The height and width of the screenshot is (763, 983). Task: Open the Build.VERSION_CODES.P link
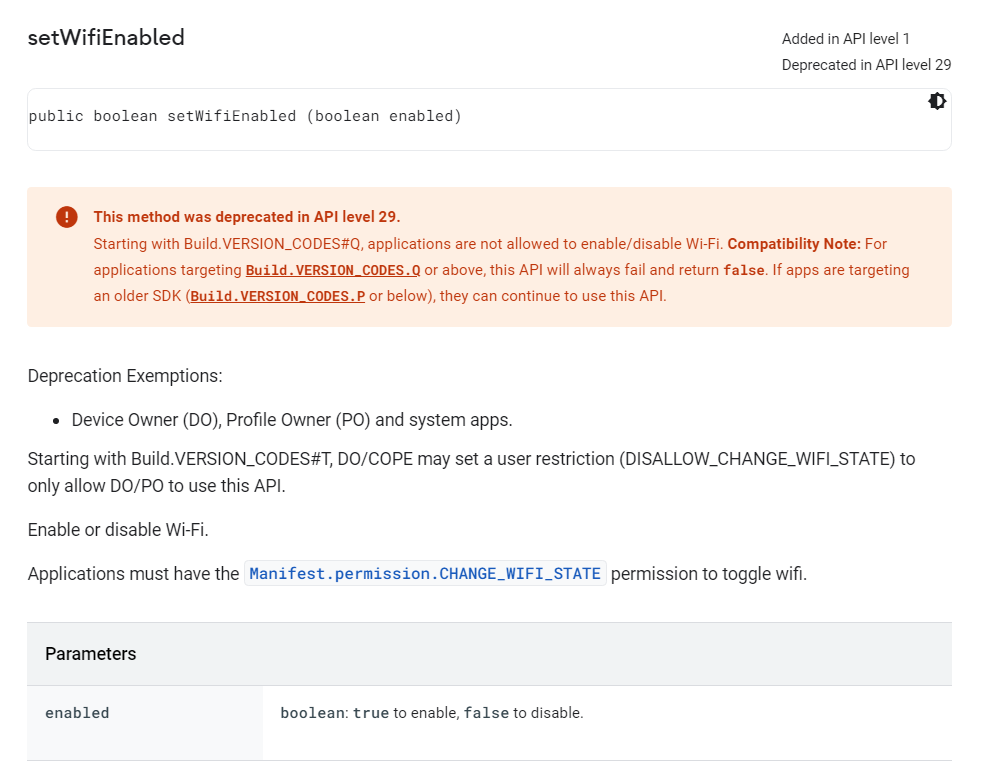point(278,296)
